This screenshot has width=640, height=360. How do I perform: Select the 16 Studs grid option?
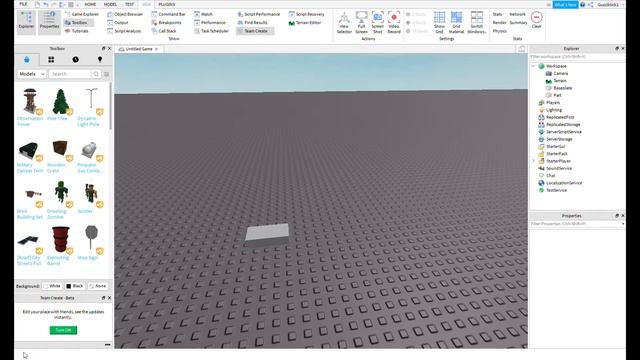pos(417,31)
